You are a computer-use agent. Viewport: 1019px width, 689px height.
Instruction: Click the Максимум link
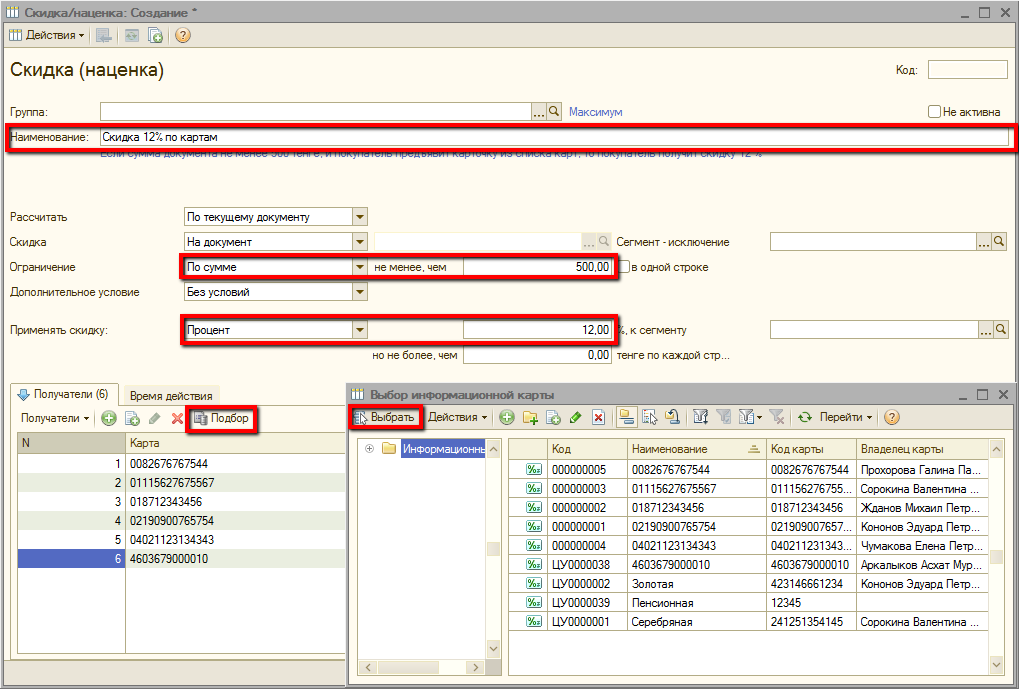pyautogui.click(x=595, y=112)
